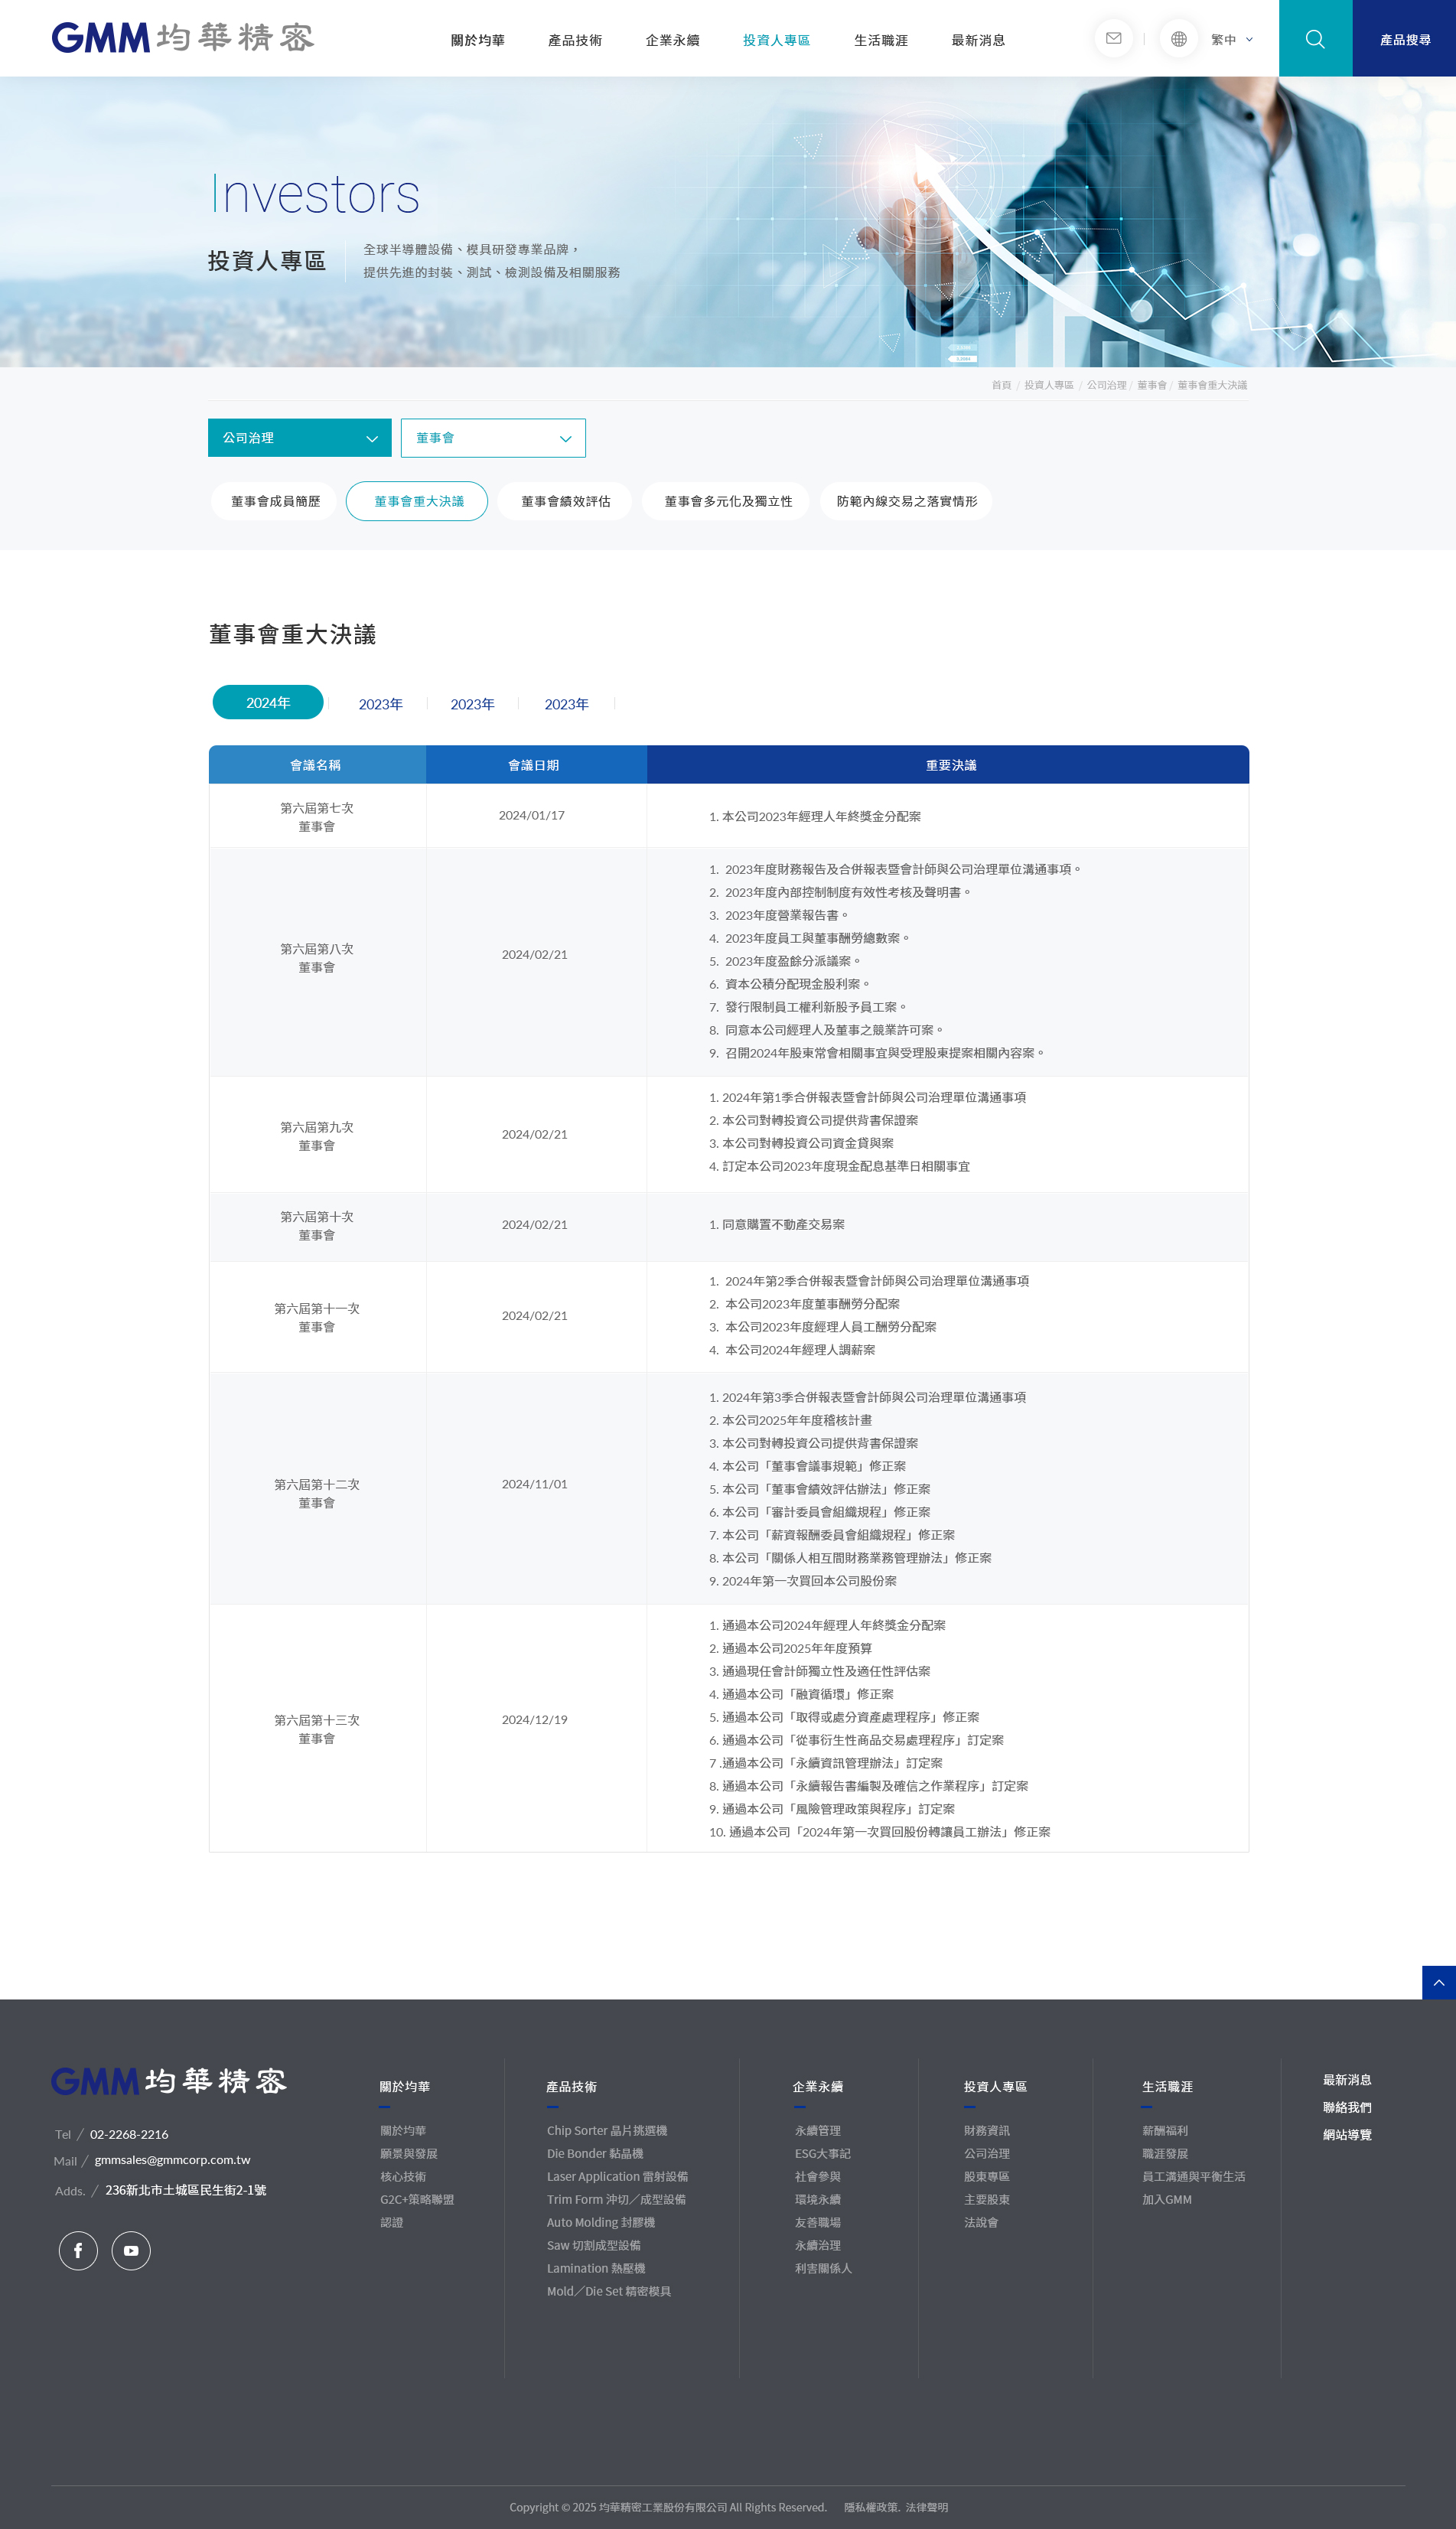Image resolution: width=1456 pixels, height=2529 pixels.
Task: Open 投資人專區 in top navigation
Action: [x=776, y=40]
